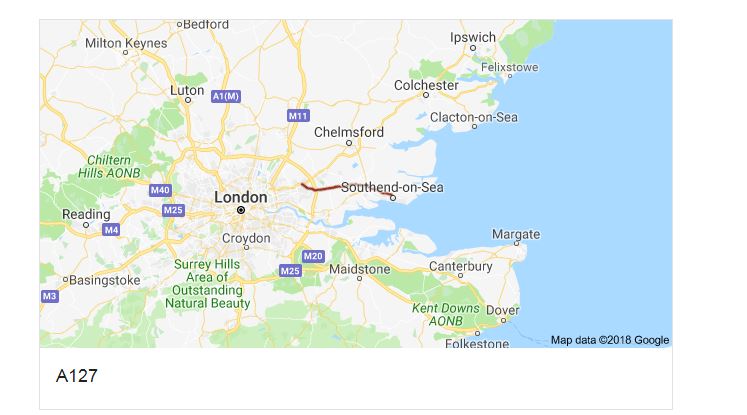Click the London city marker dot

[241, 210]
